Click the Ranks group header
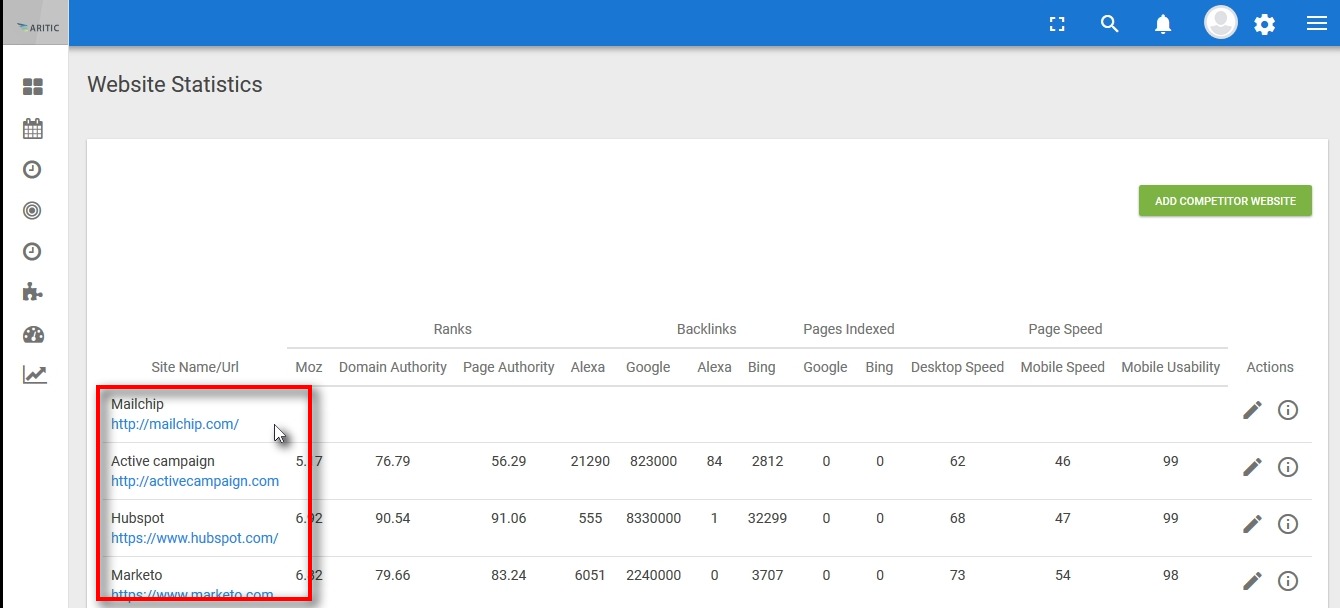 pyautogui.click(x=453, y=329)
